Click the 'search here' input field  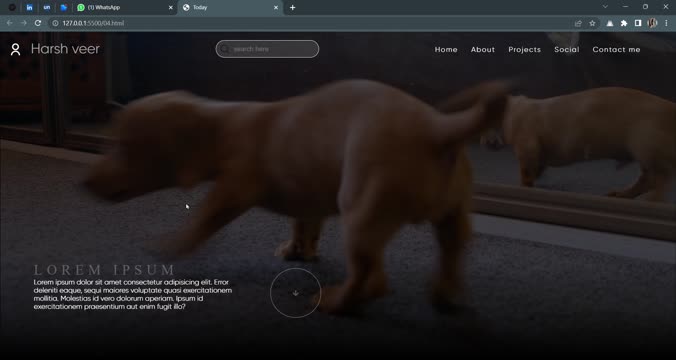coord(267,49)
